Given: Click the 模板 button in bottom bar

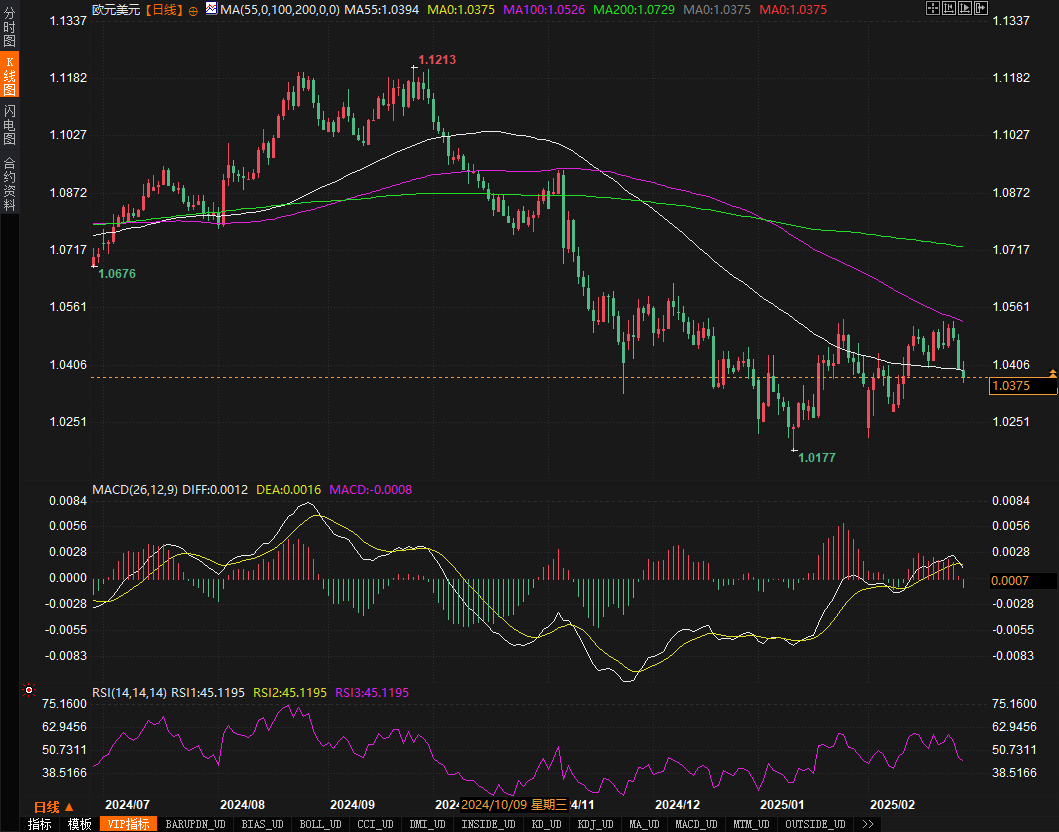Looking at the screenshot, I should (79, 824).
